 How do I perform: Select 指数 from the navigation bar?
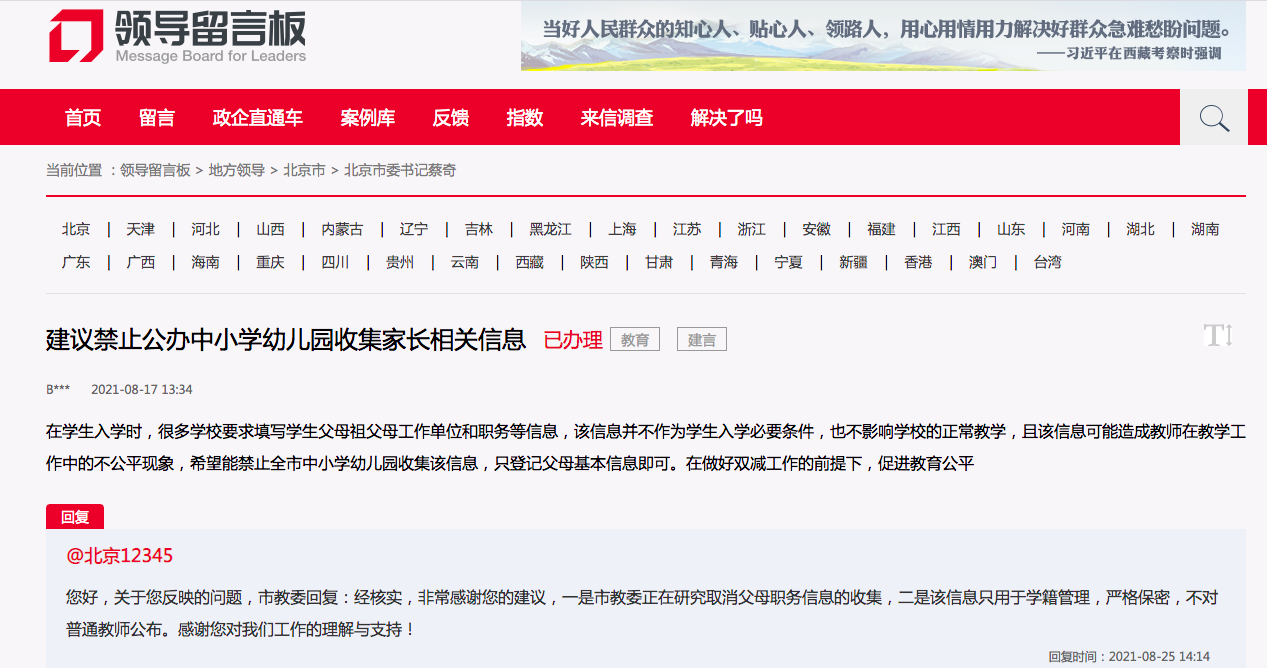coord(525,117)
